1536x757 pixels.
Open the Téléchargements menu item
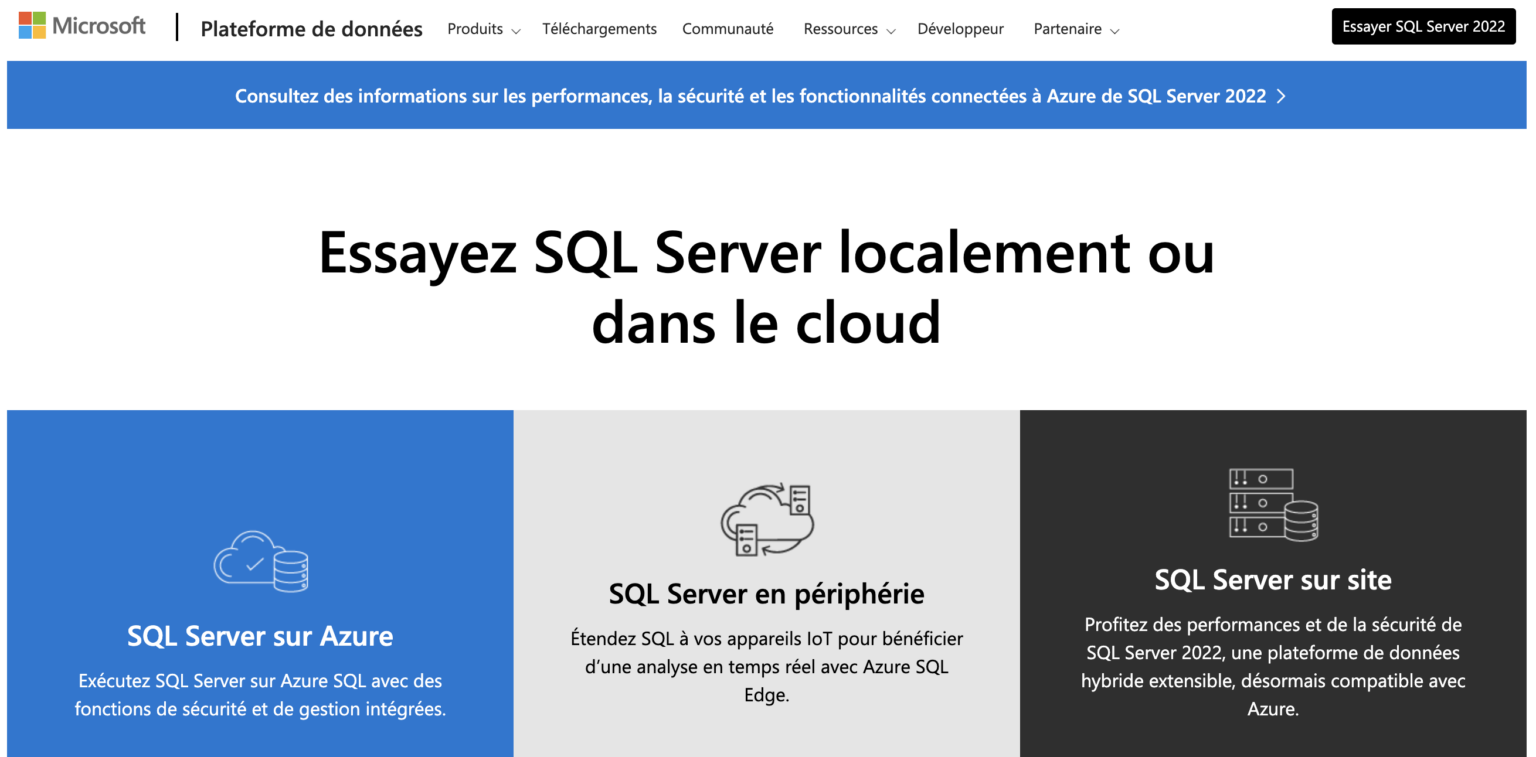tap(599, 29)
